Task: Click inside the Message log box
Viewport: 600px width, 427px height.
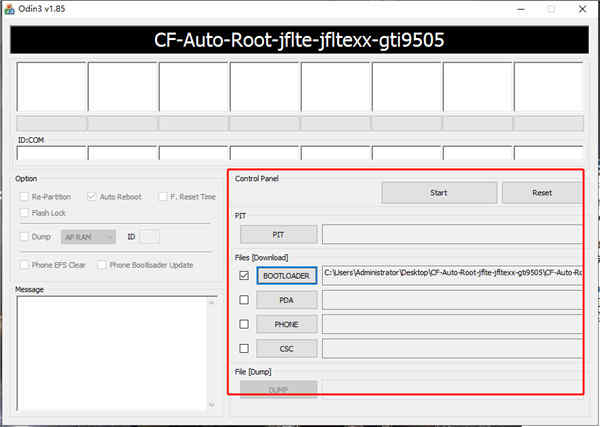Action: click(112, 354)
